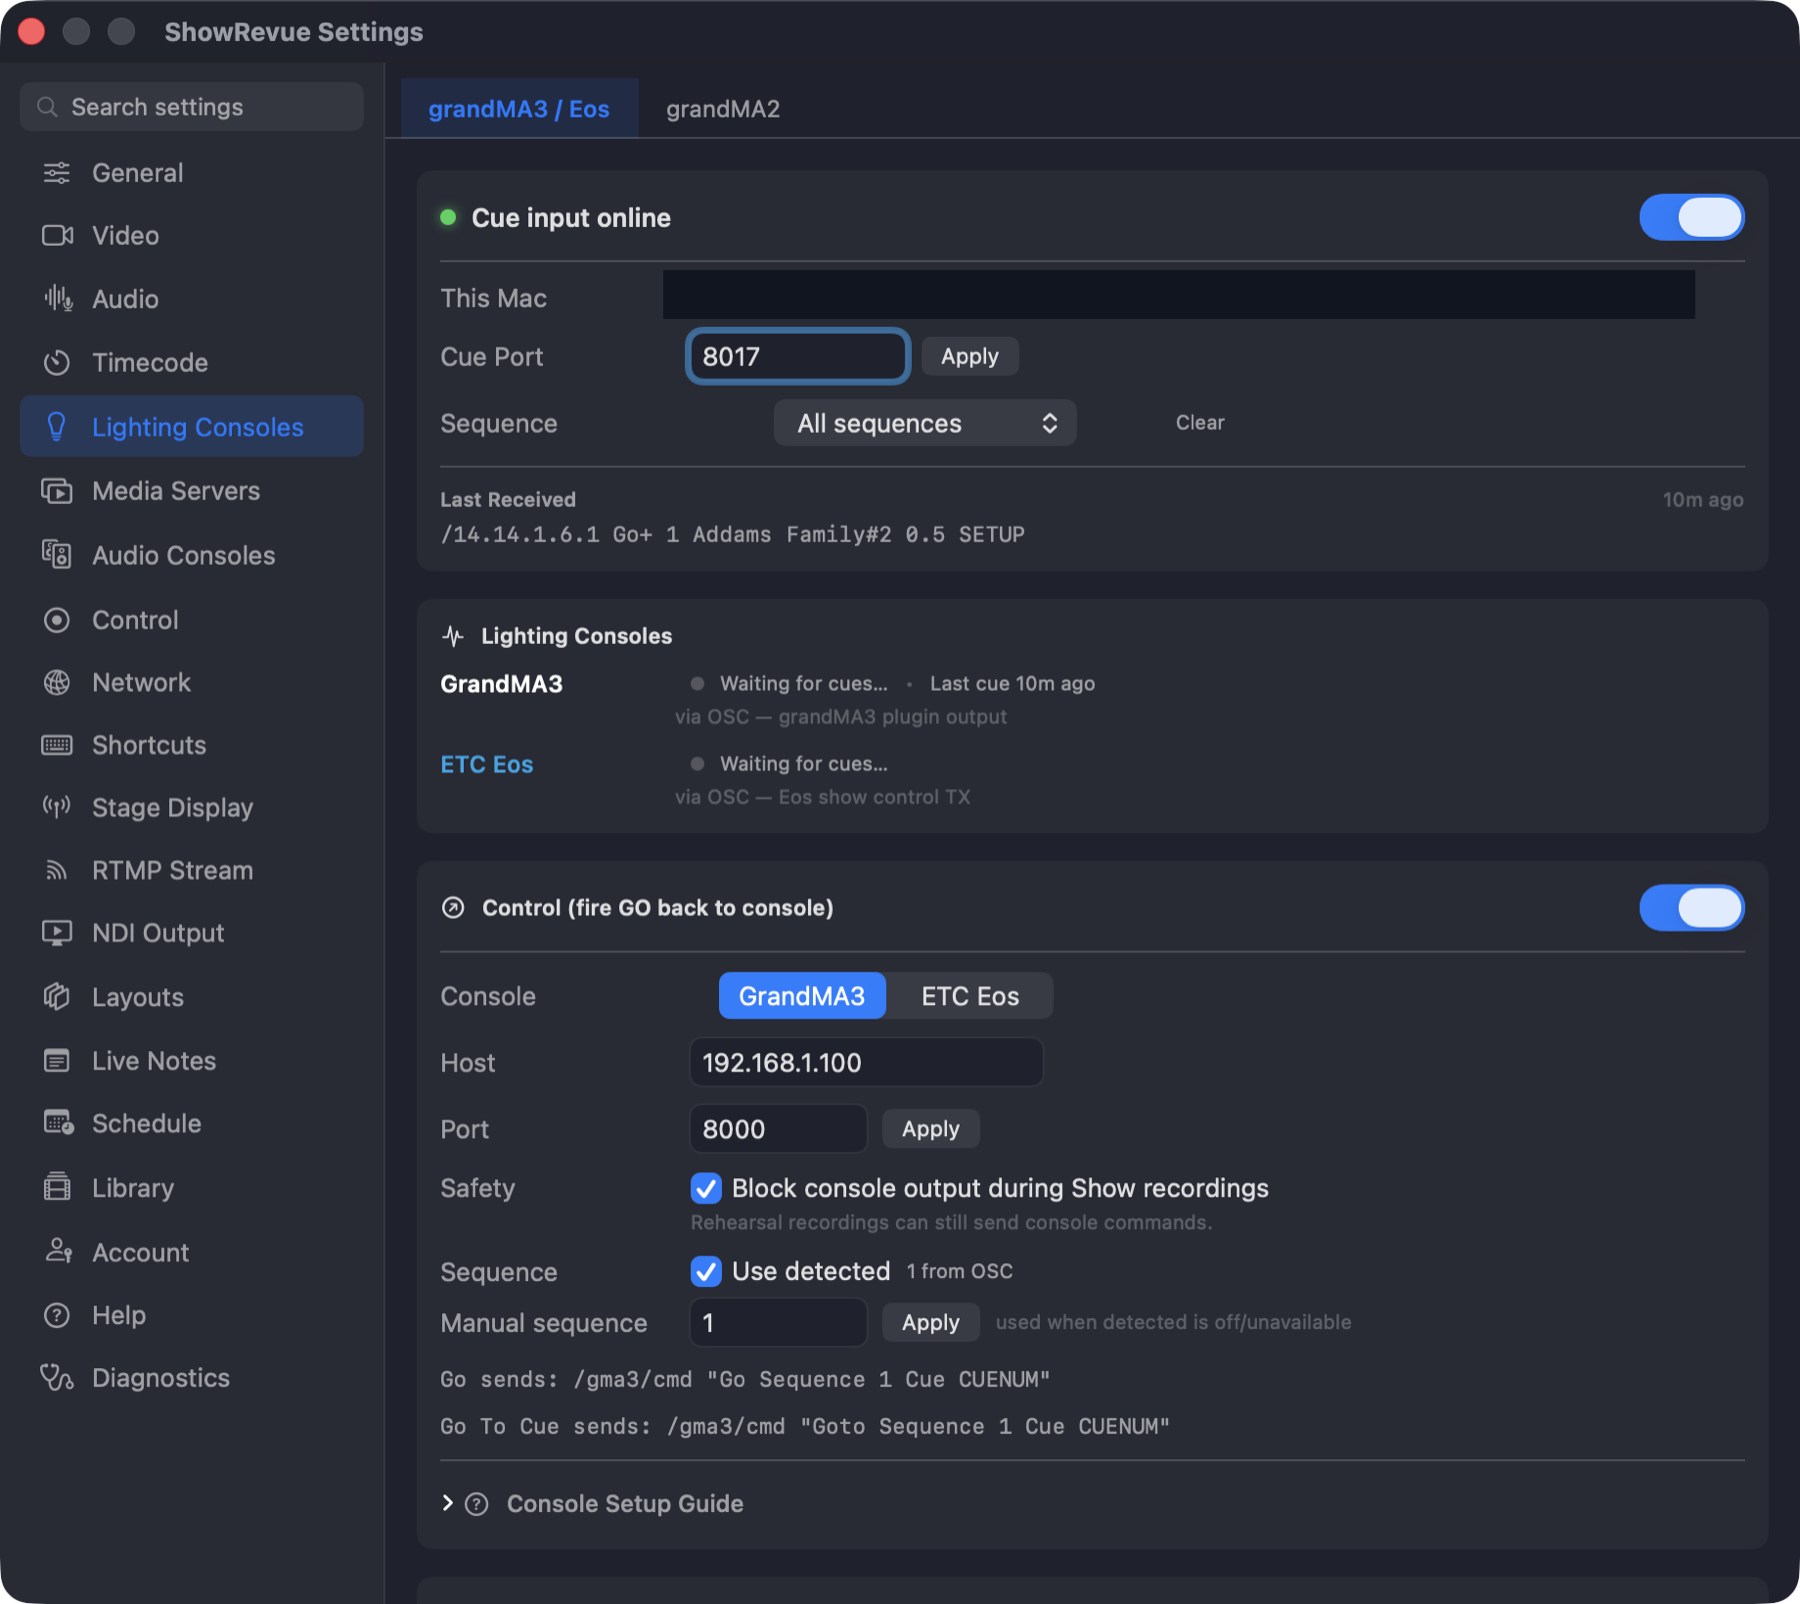This screenshot has height=1604, width=1800.
Task: Select the GrandMA3 console status entry
Action: 502,684
